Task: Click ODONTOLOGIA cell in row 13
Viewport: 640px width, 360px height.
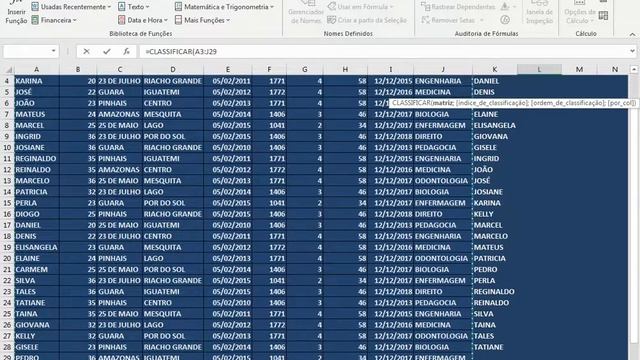Action: (x=442, y=180)
